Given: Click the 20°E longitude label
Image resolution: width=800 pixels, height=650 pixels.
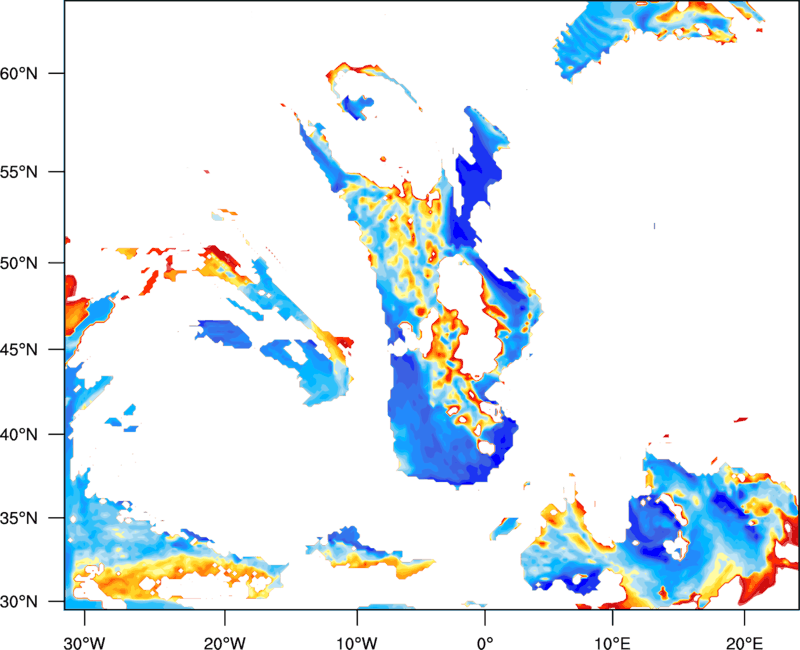Looking at the screenshot, I should (744, 643).
